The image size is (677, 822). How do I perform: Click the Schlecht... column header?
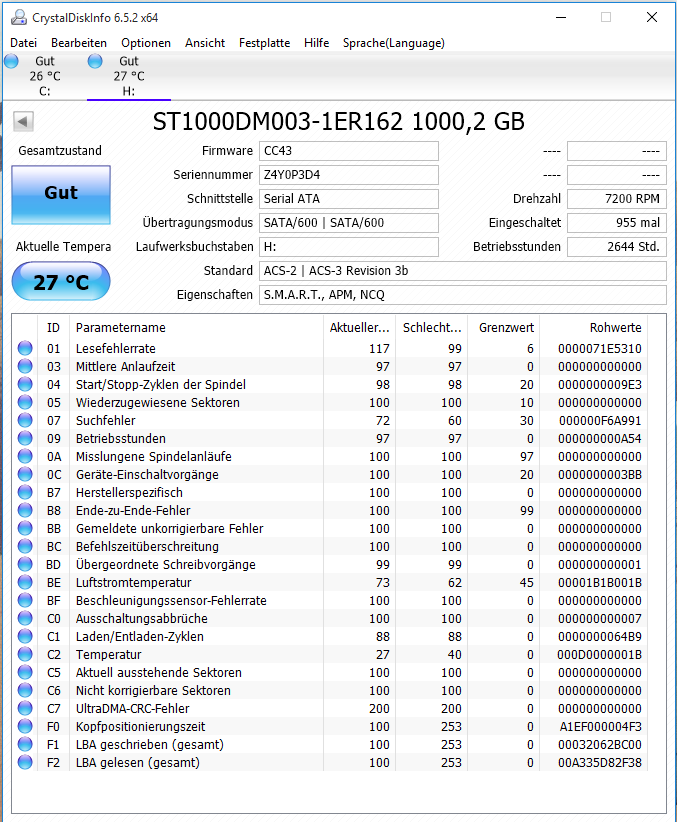(x=432, y=328)
